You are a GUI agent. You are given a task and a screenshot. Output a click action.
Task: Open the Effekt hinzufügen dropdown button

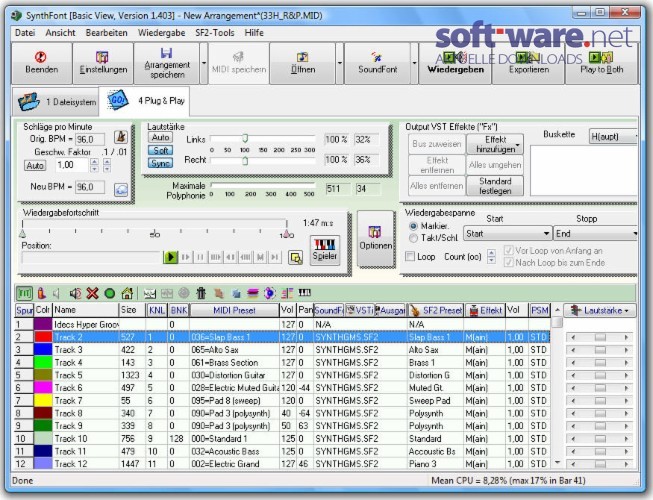click(495, 144)
